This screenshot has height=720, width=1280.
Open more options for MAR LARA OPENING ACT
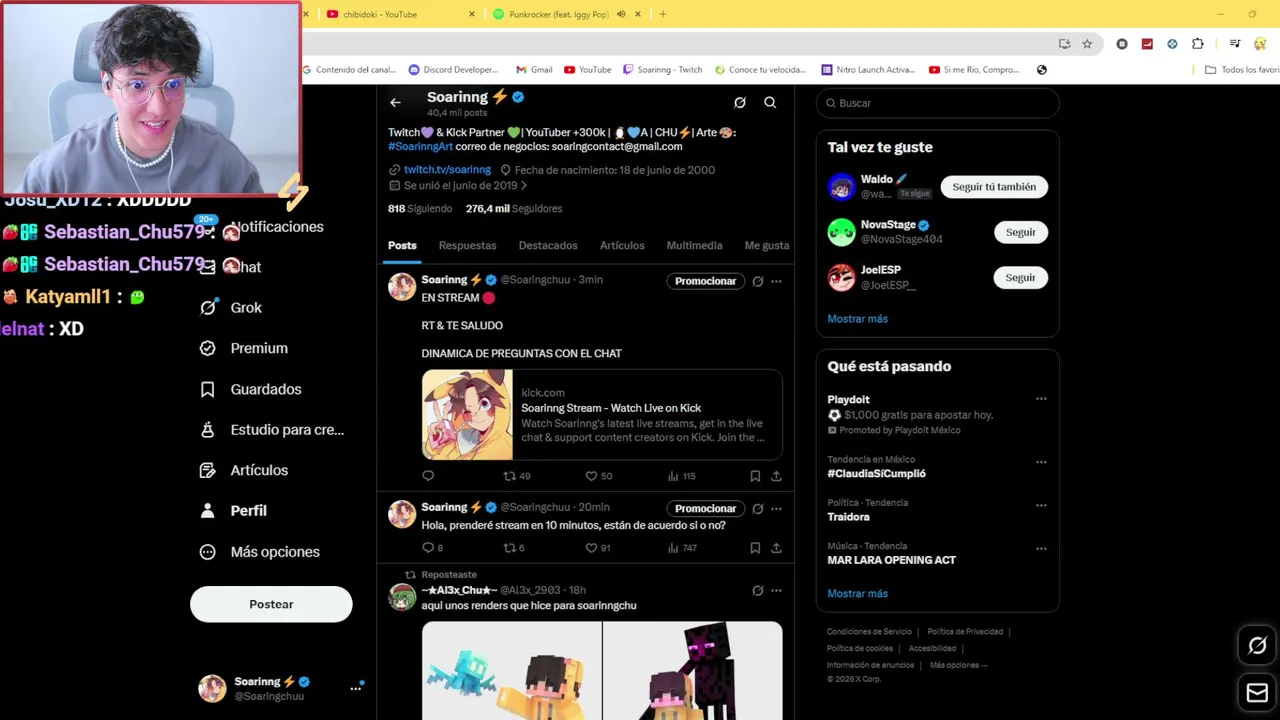[1041, 548]
